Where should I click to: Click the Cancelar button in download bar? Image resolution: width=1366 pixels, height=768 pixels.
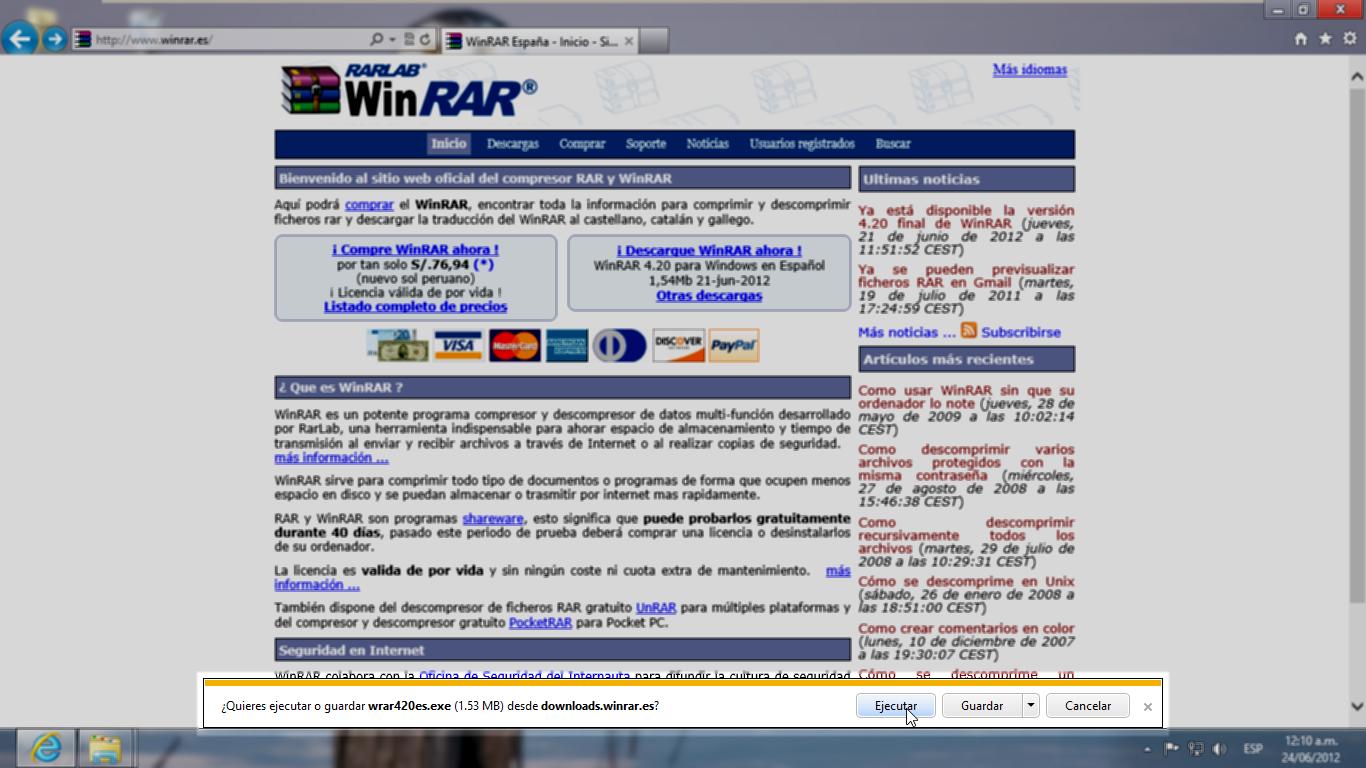pos(1087,705)
